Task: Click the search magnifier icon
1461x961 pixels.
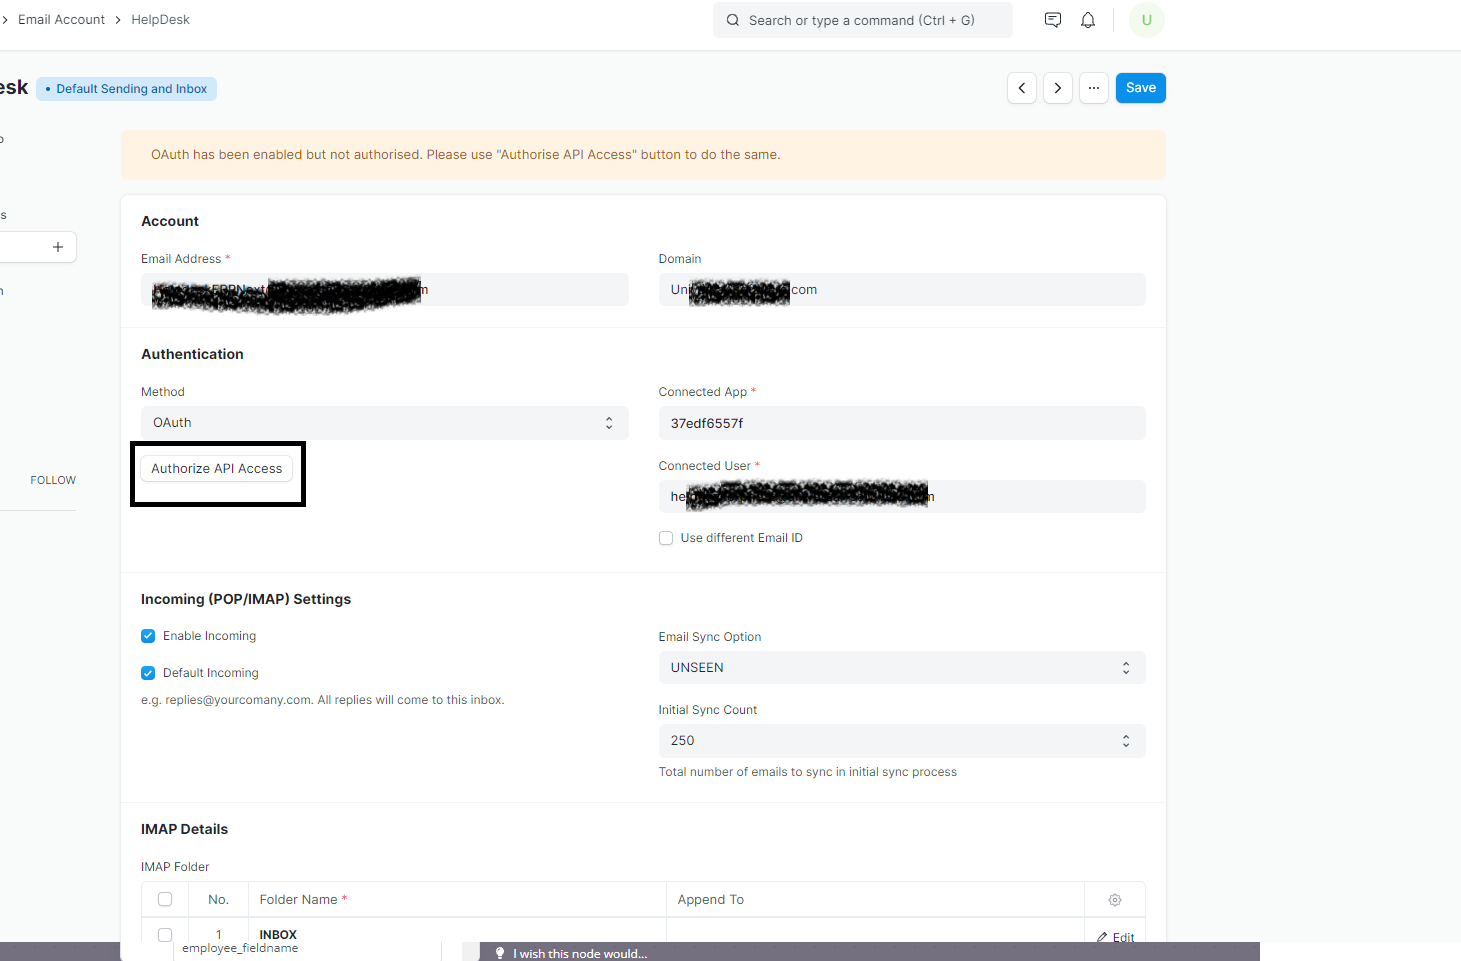Action: click(x=732, y=20)
